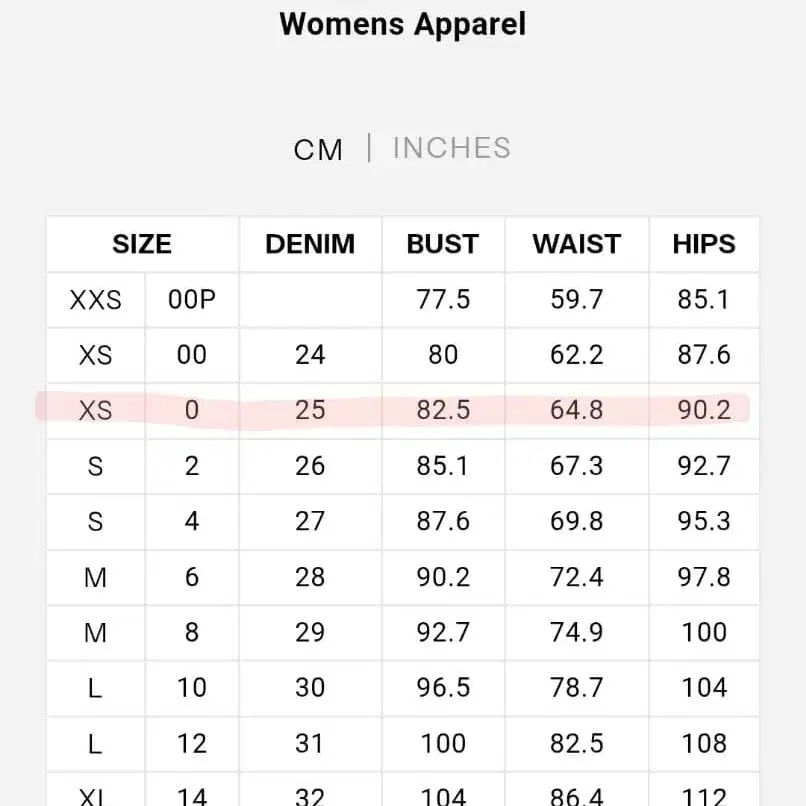Click the SIZE column header
This screenshot has height=806, width=806.
point(141,244)
